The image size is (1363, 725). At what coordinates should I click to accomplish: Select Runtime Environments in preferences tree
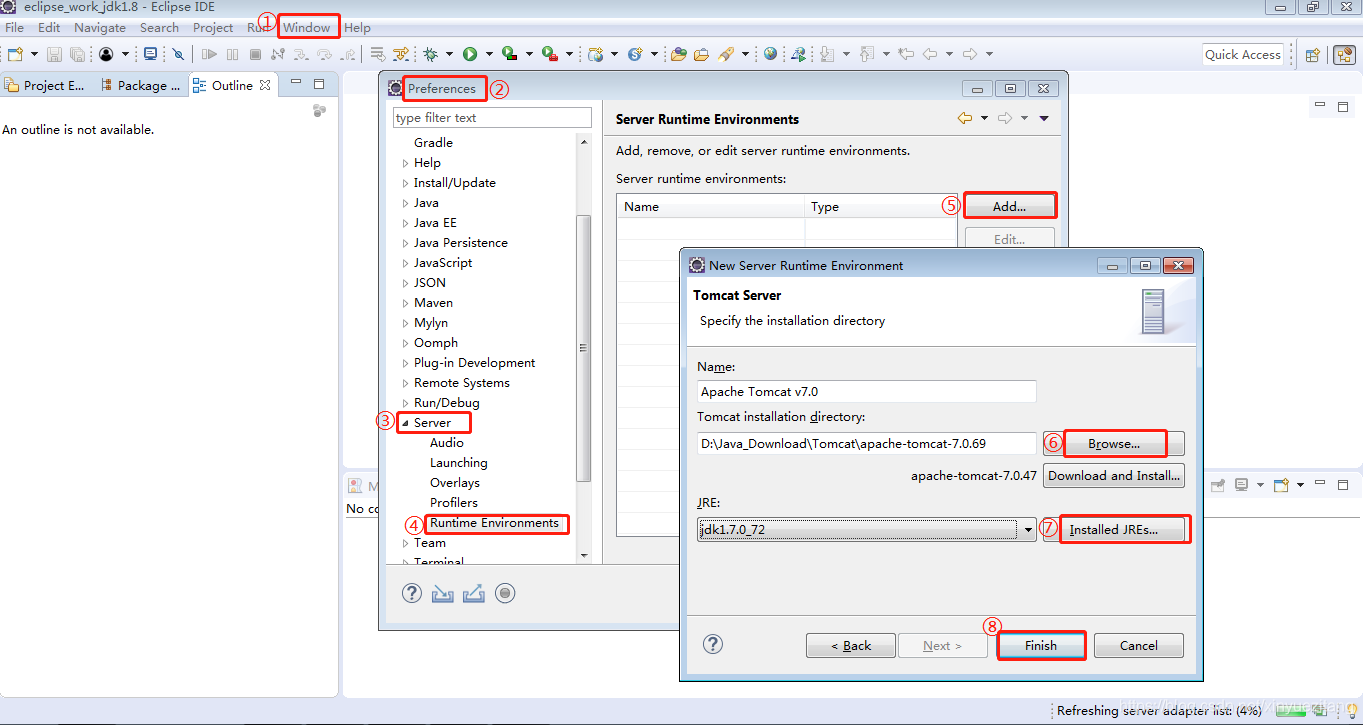[494, 523]
